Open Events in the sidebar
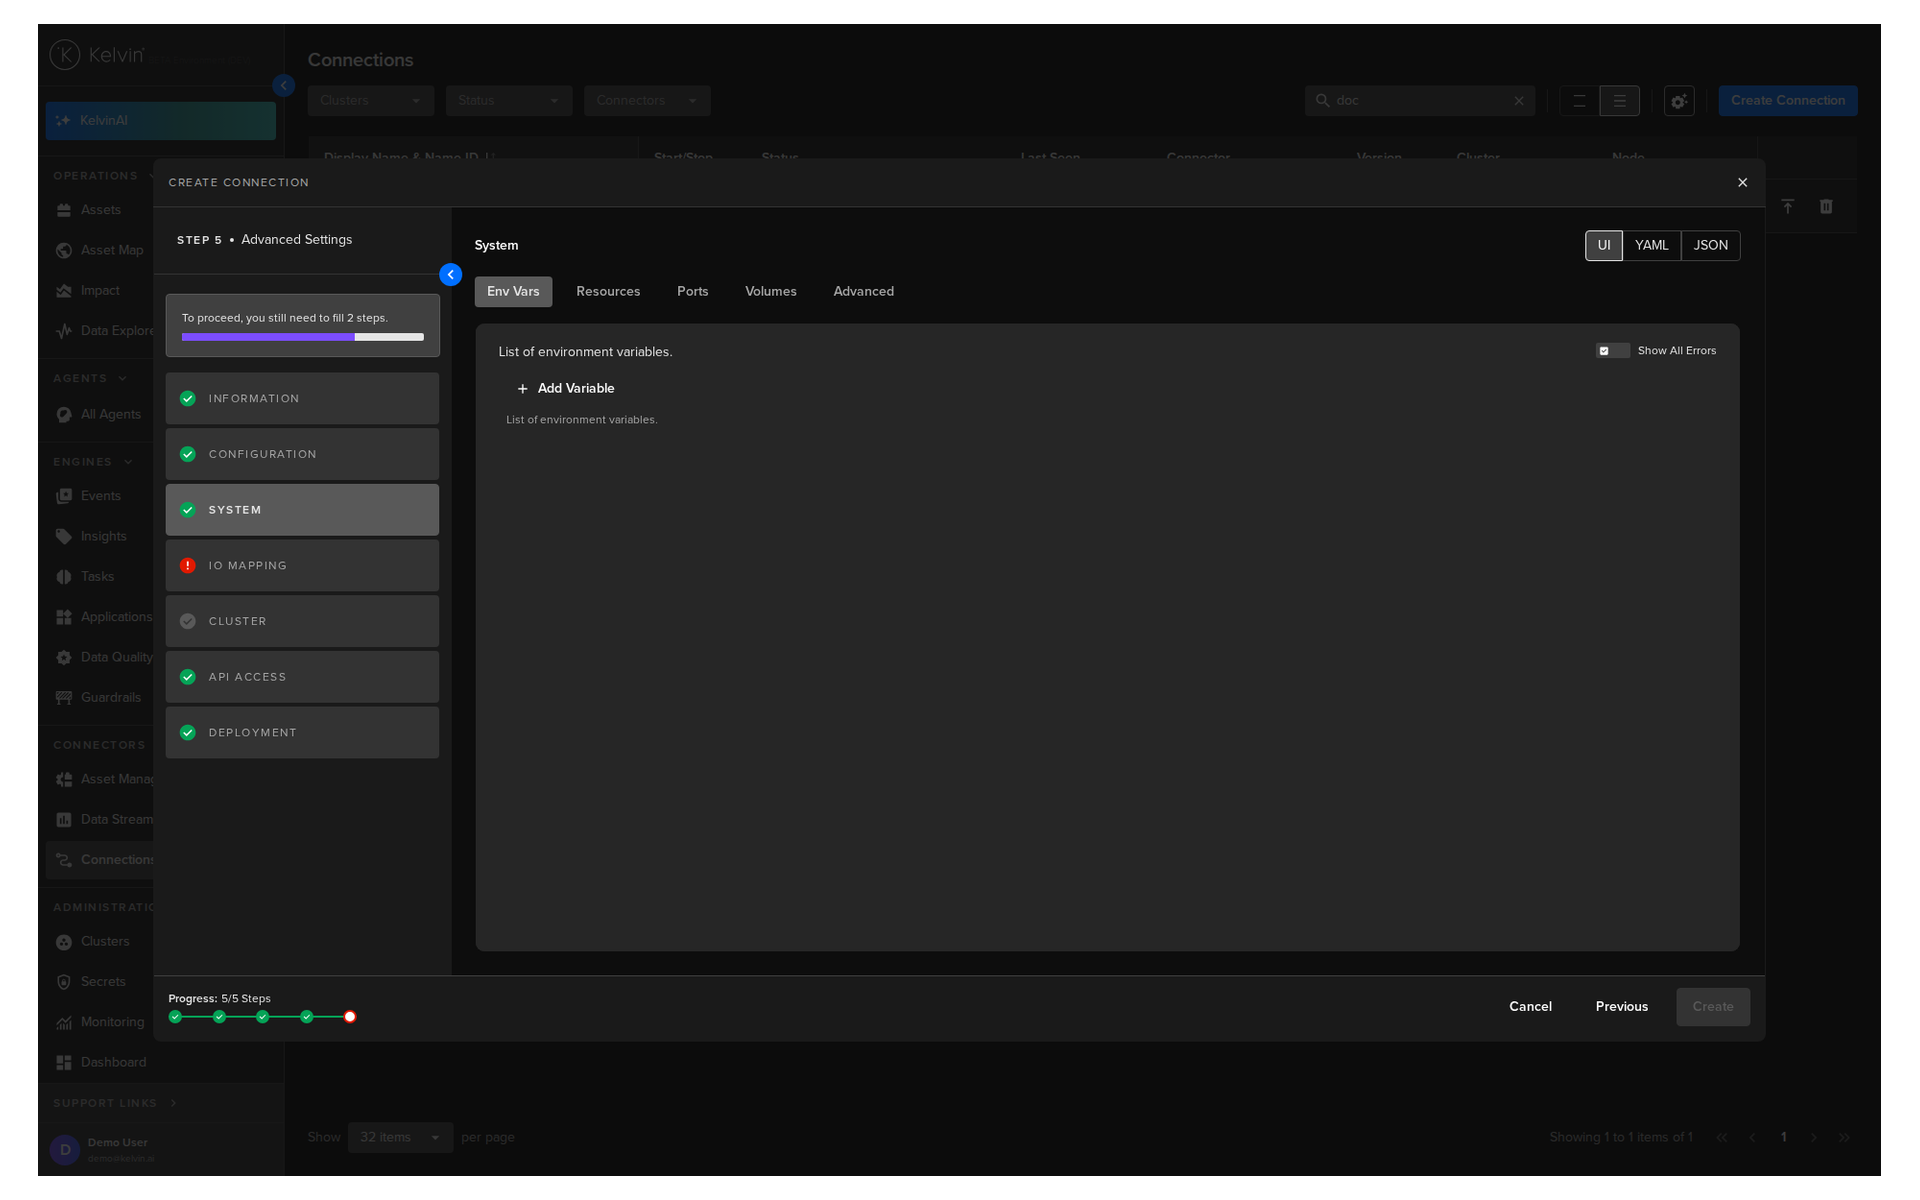 click(100, 496)
